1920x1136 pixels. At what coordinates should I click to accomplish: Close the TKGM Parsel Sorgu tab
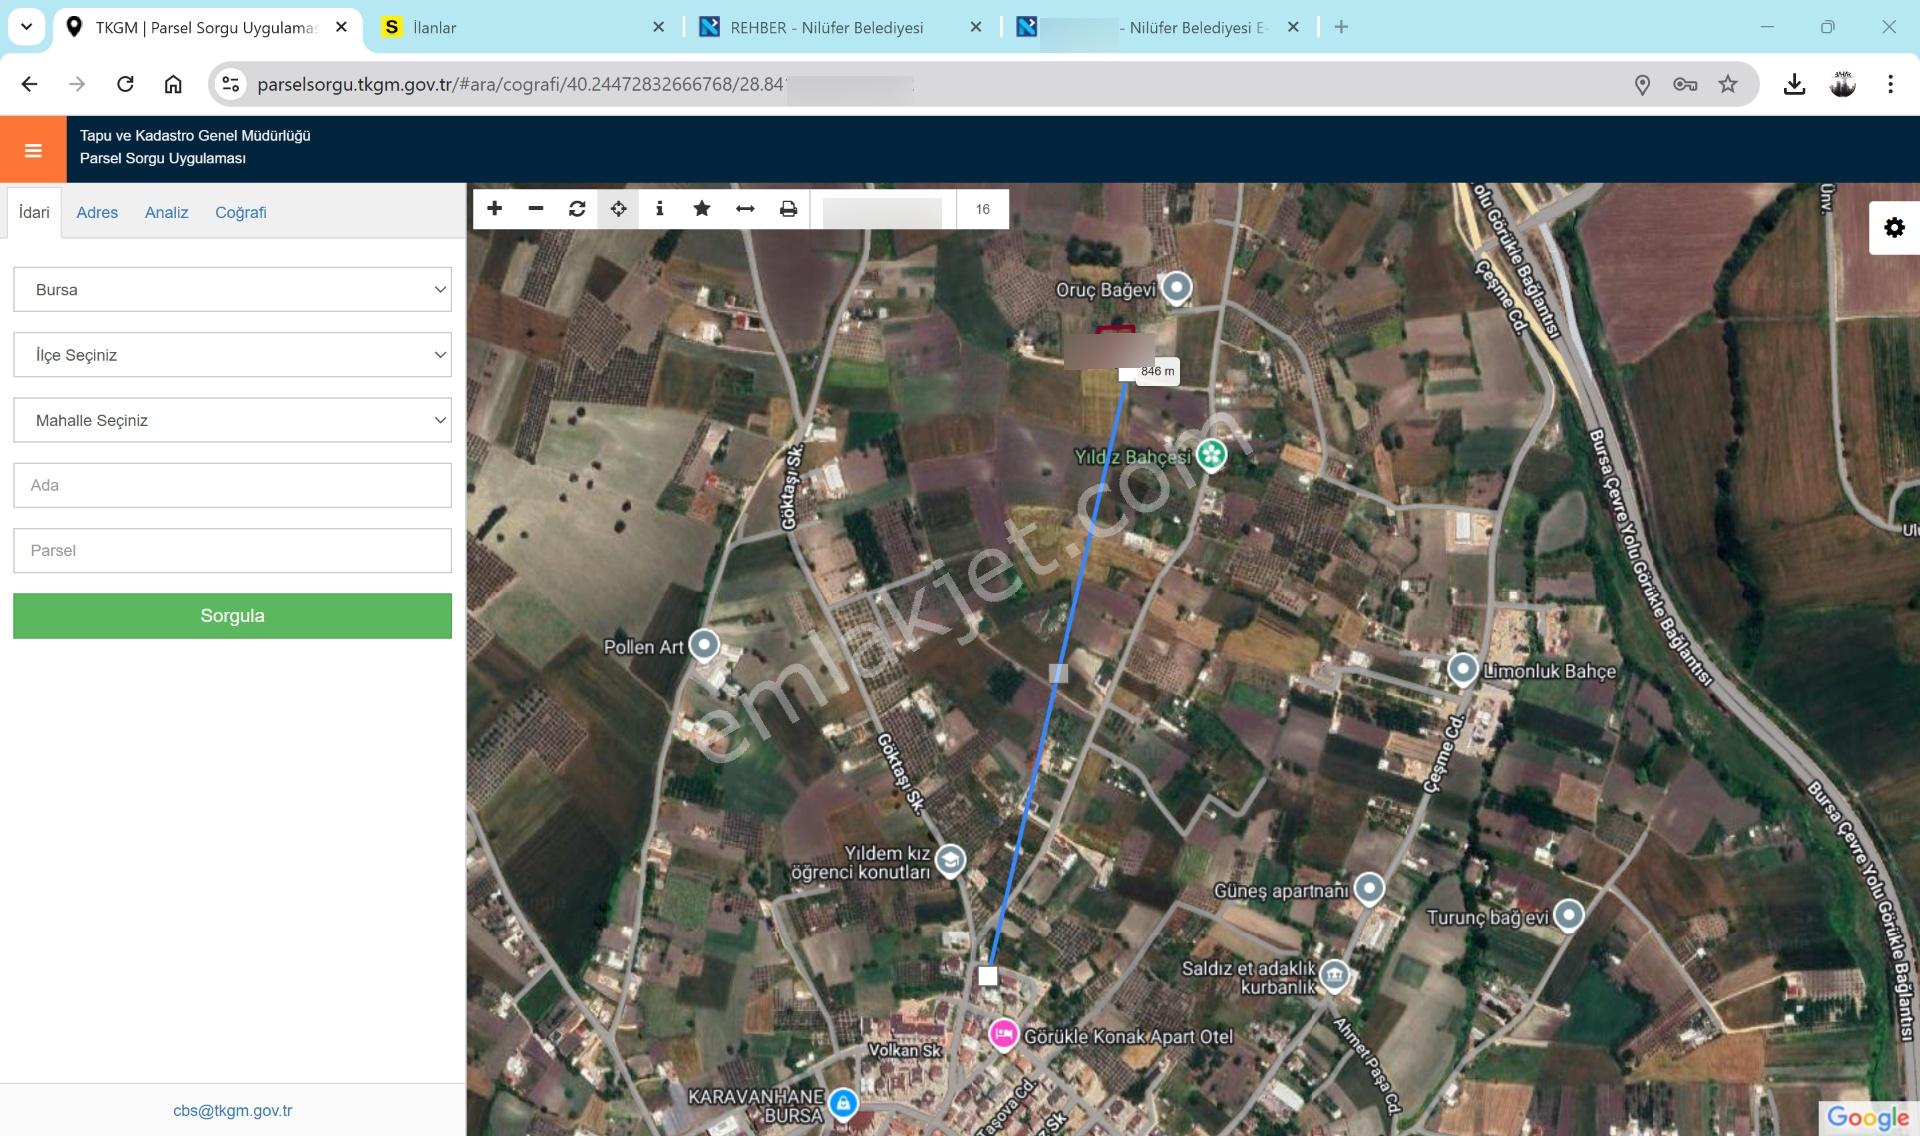click(341, 27)
